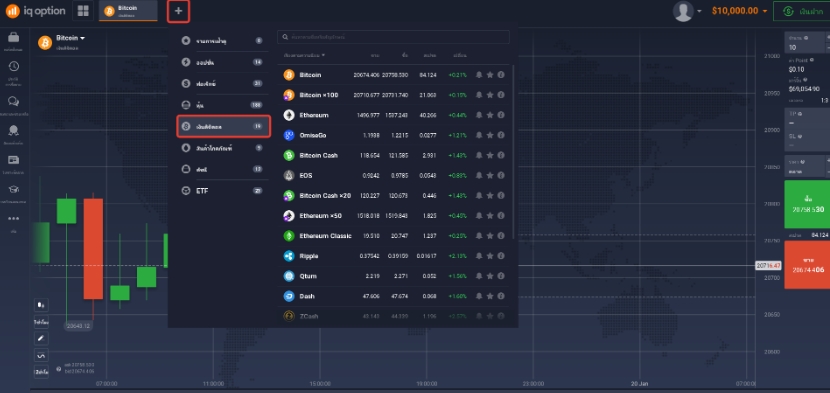
Task: Focus the asset search input field
Action: 393,37
